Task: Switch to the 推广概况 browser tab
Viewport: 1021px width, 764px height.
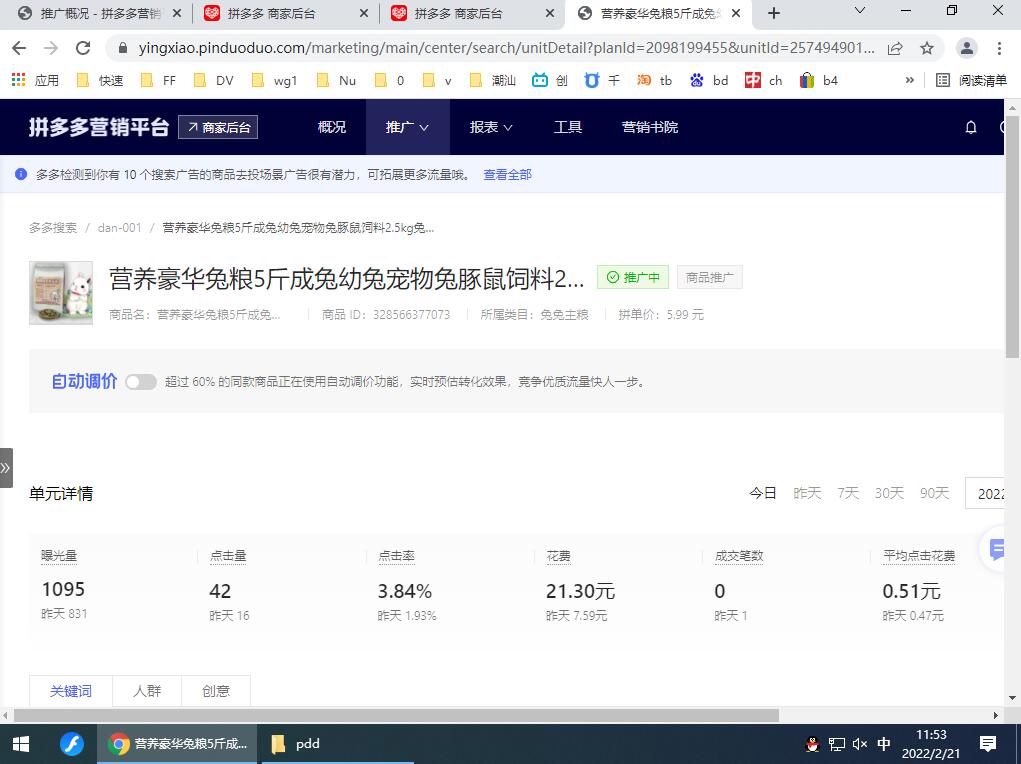Action: tap(100, 14)
